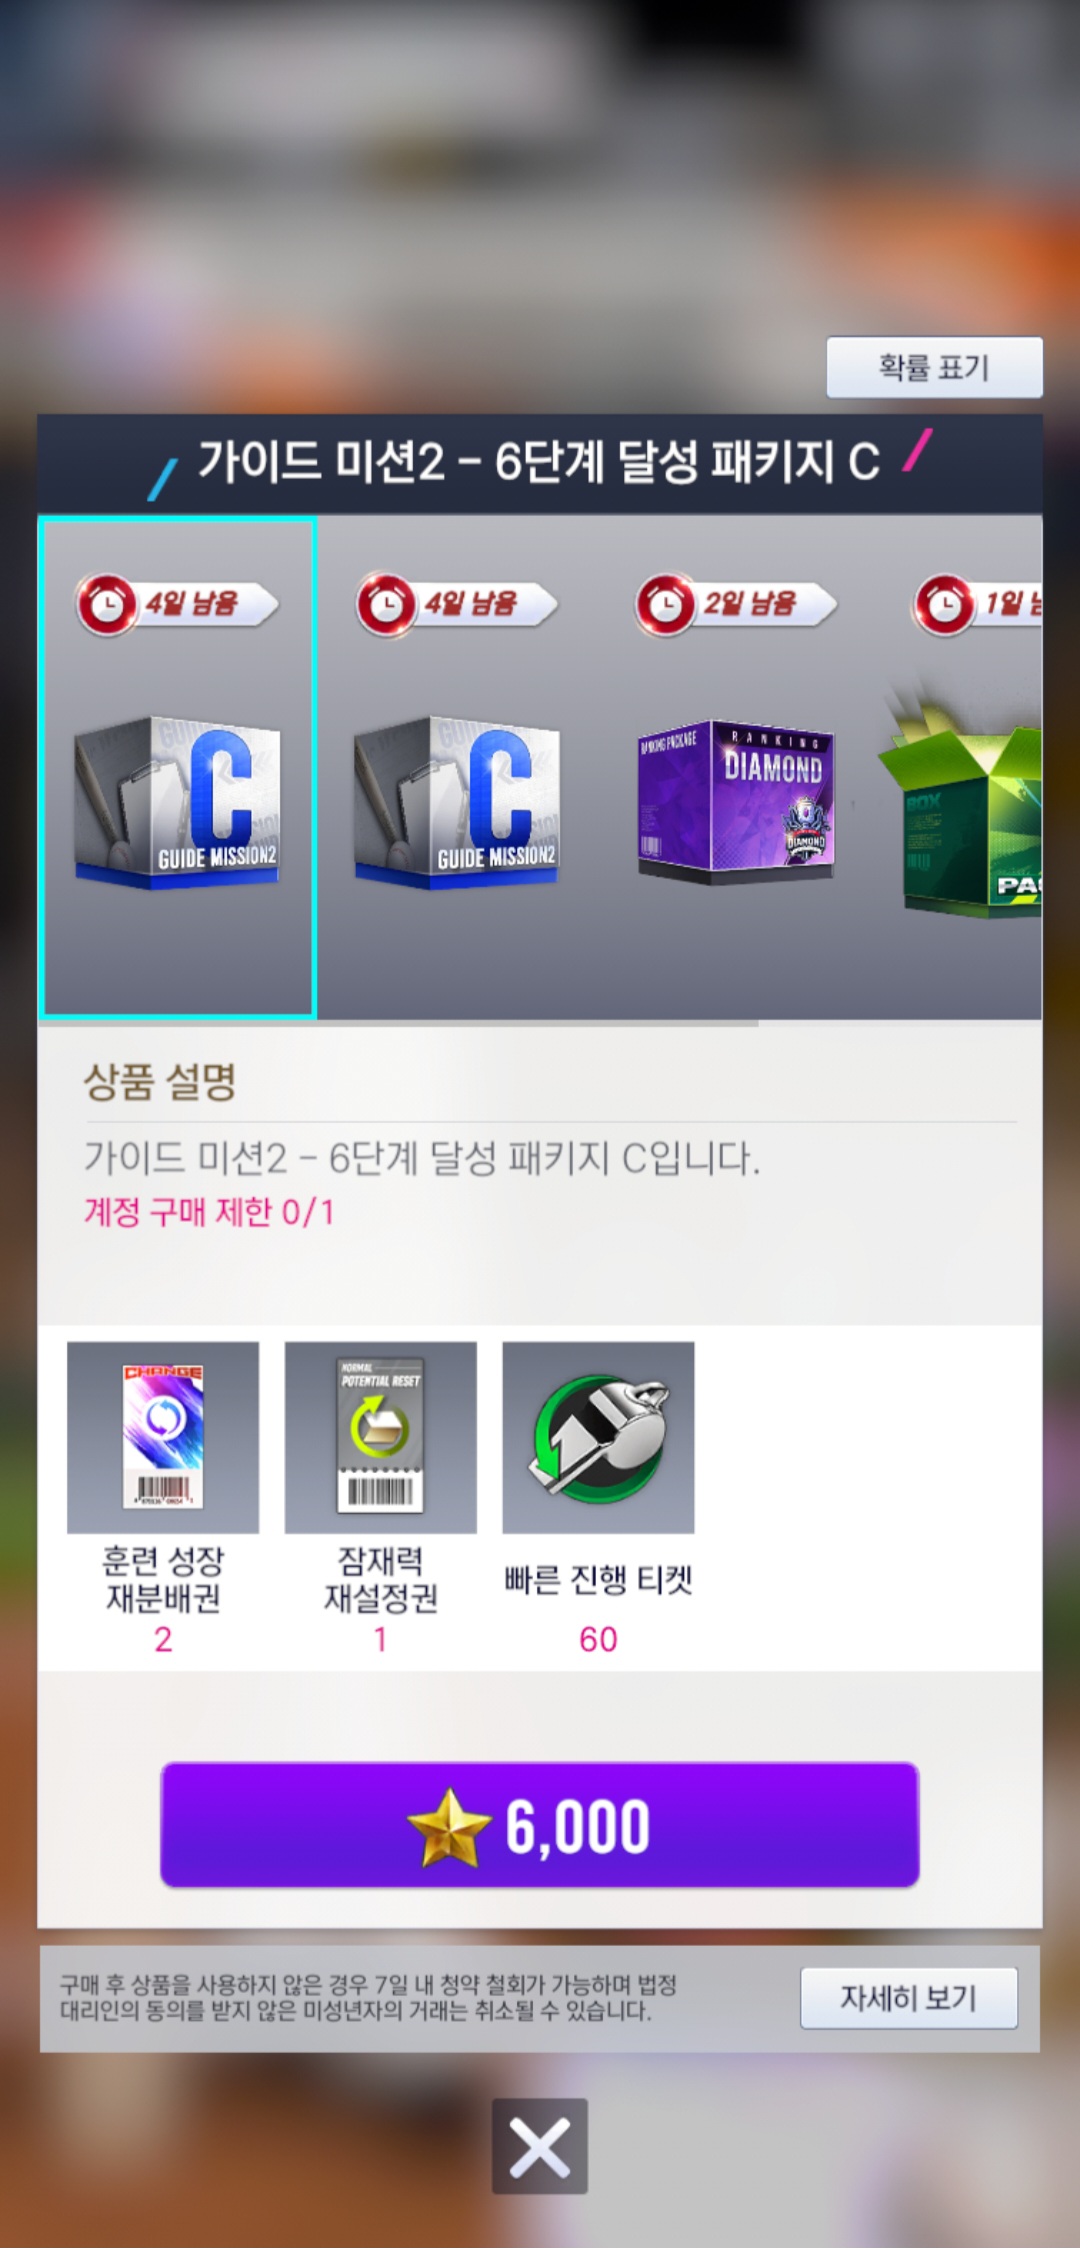Screen dimensions: 1080x2248
Task: Tap the whistle fast progress ticket icon
Action: coord(598,1437)
